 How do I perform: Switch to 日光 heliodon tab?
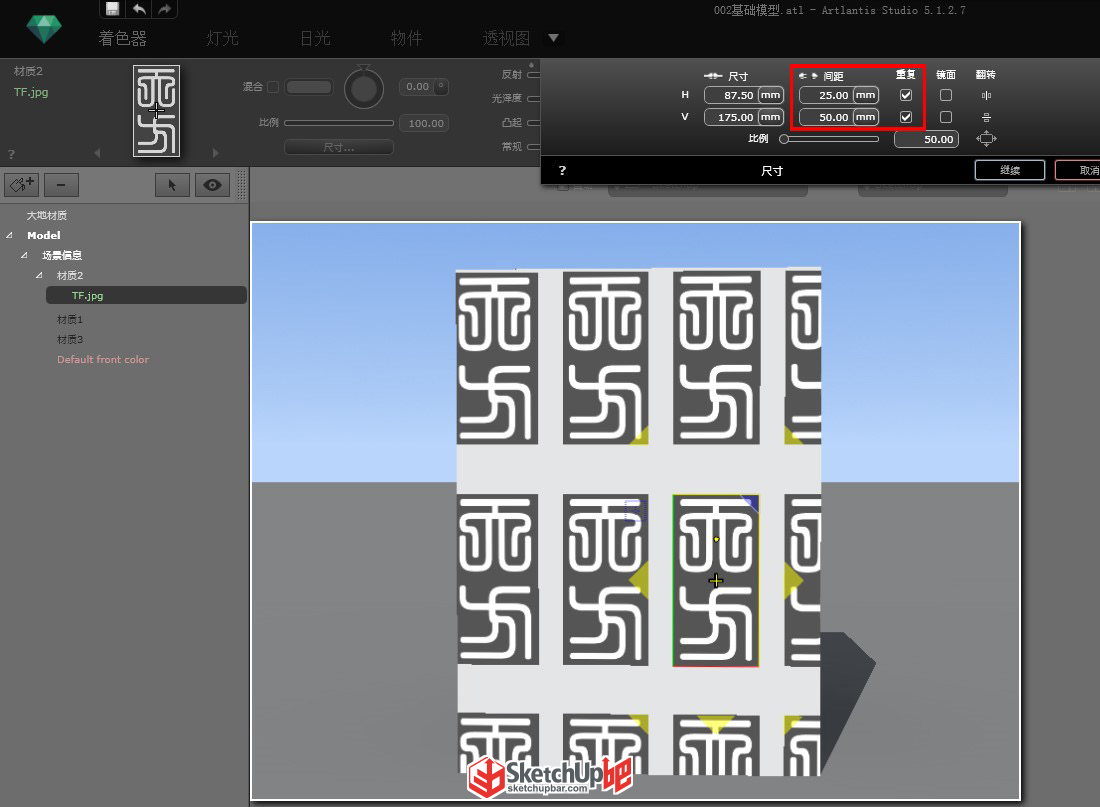tap(315, 39)
